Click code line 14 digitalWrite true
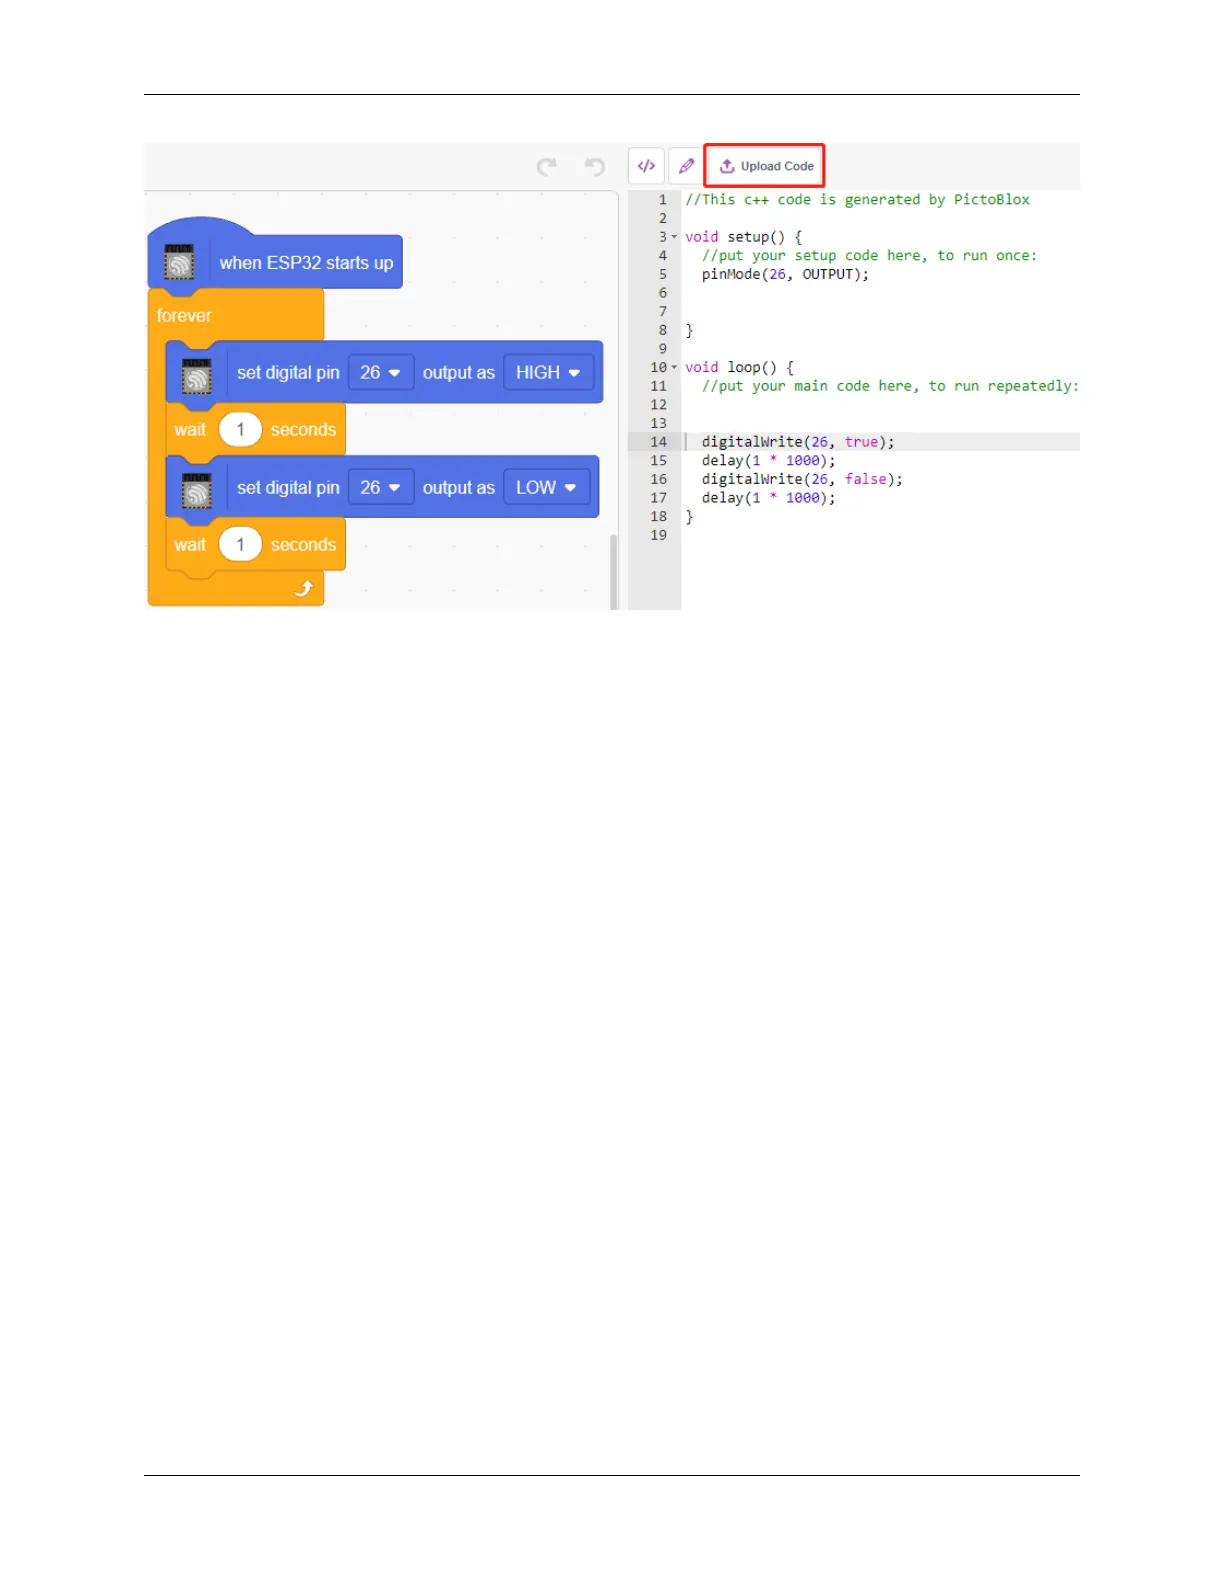Image resolution: width=1224 pixels, height=1584 pixels. coord(798,442)
